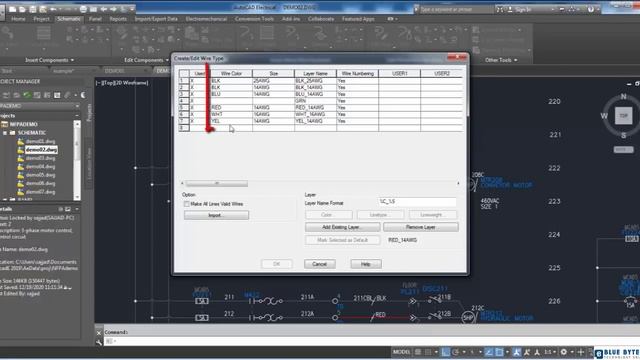The width and height of the screenshot is (640, 360).
Task: Select demo02.dwg in project tree
Action: click(x=41, y=150)
